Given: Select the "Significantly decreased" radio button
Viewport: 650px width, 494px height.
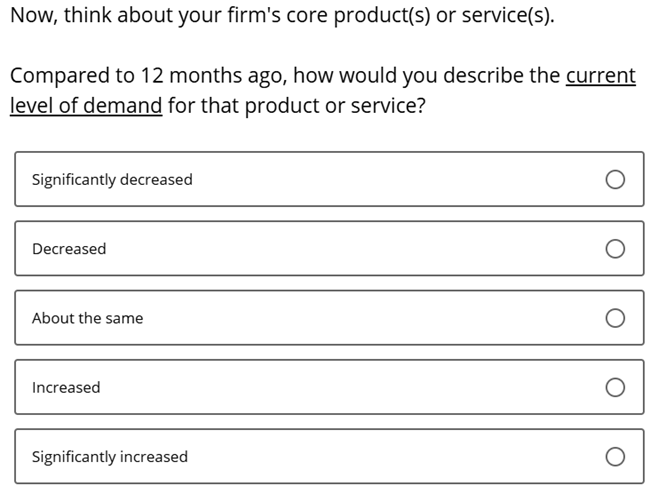Looking at the screenshot, I should tap(615, 179).
